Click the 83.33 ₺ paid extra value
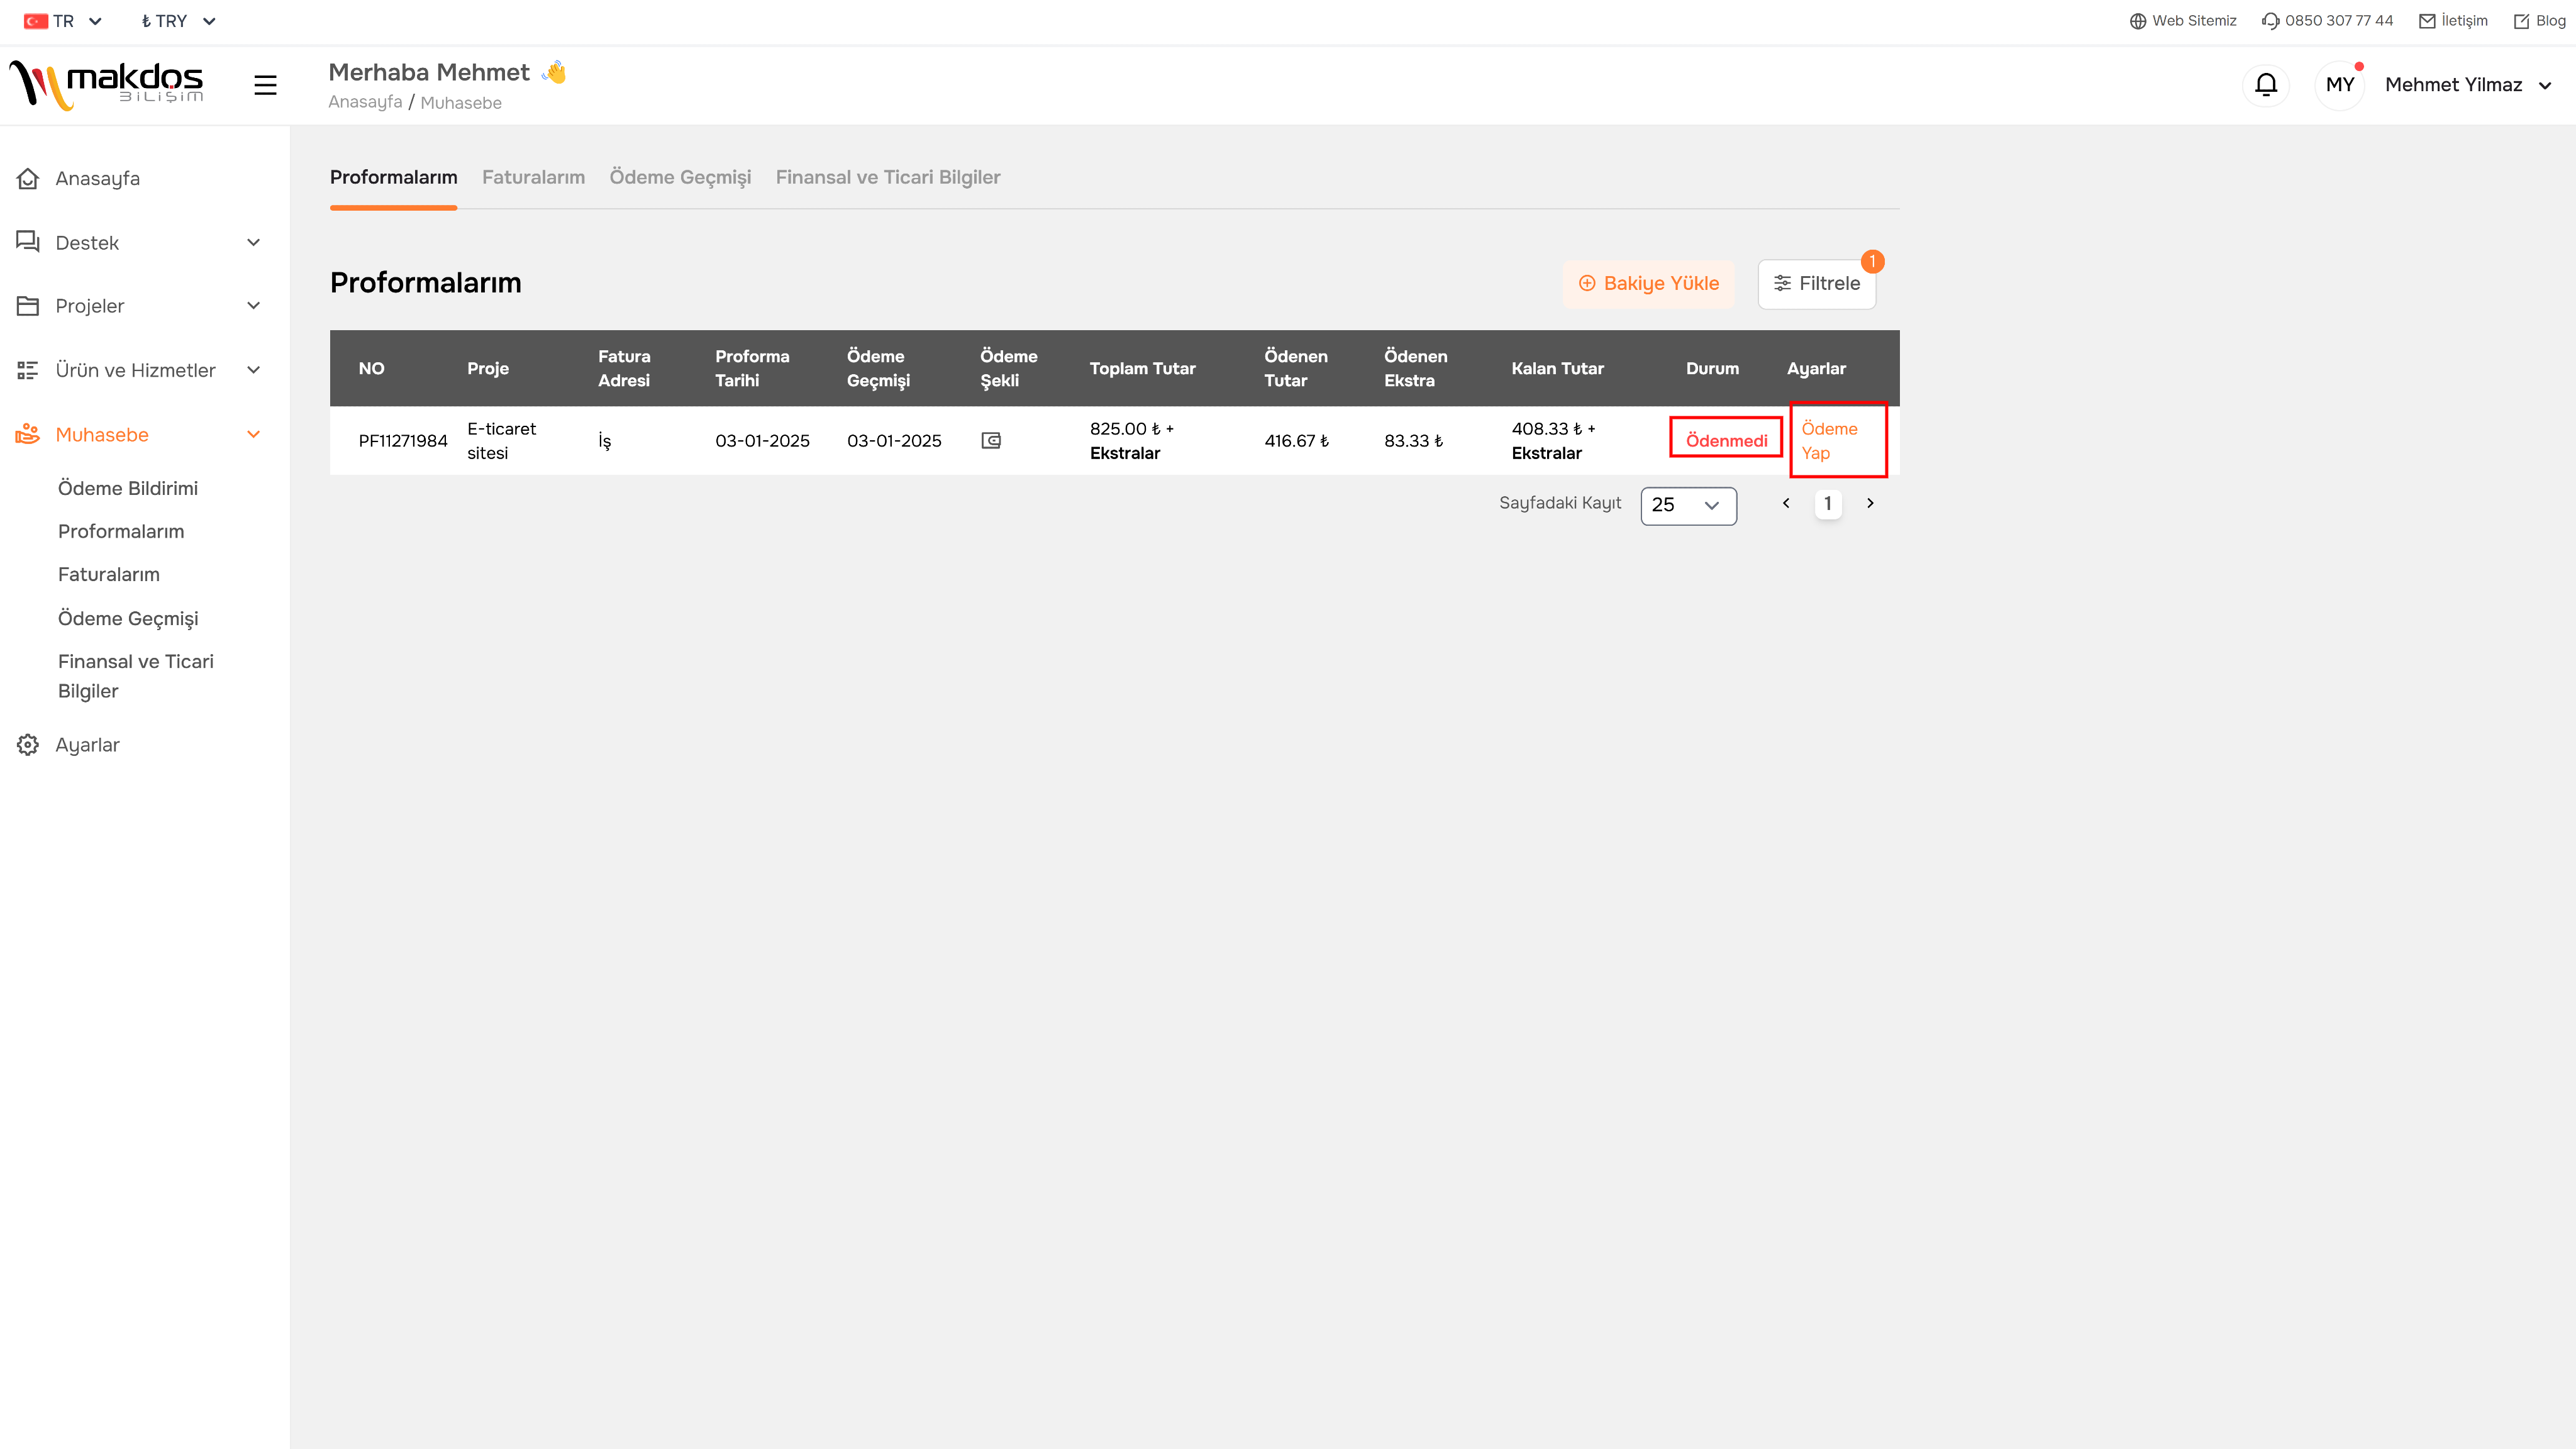Viewport: 2576px width, 1449px height. pyautogui.click(x=1413, y=440)
